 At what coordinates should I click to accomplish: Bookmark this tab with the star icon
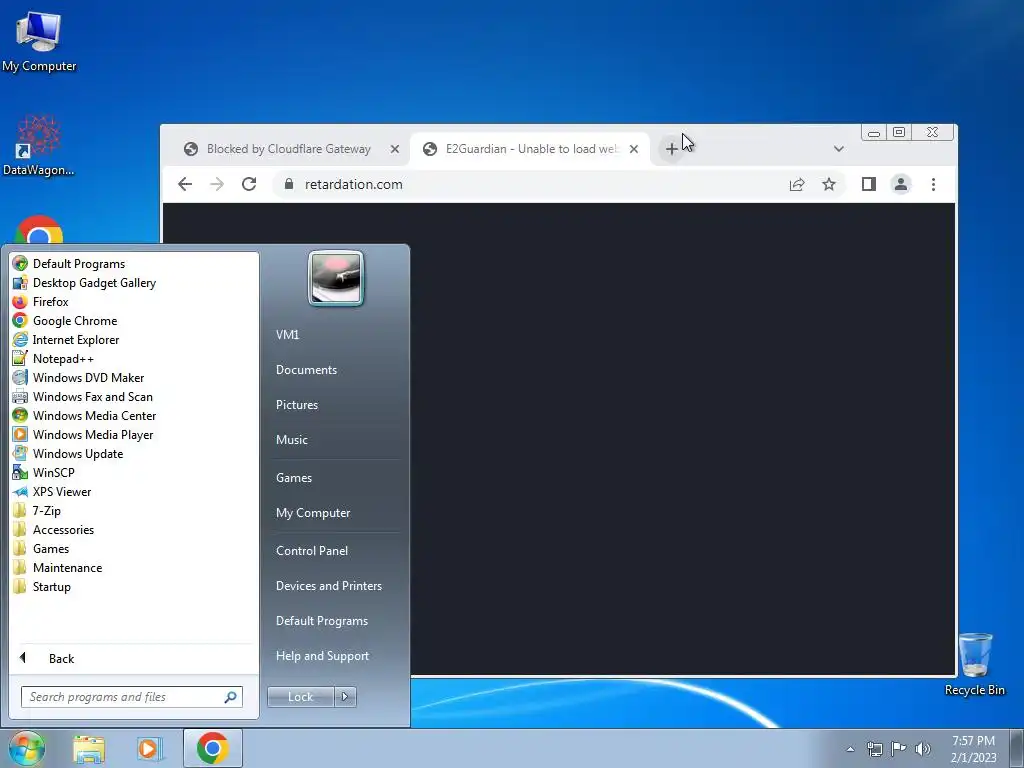829,184
